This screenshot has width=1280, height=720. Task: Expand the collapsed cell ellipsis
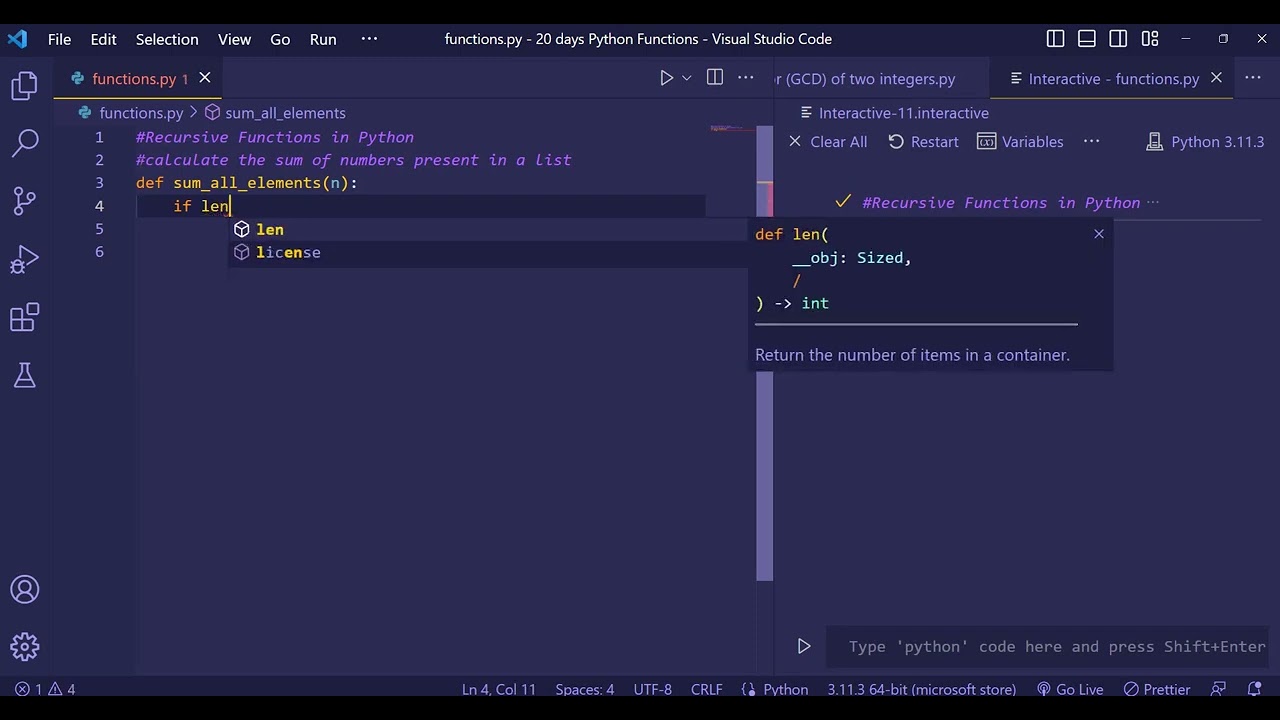tap(1153, 202)
